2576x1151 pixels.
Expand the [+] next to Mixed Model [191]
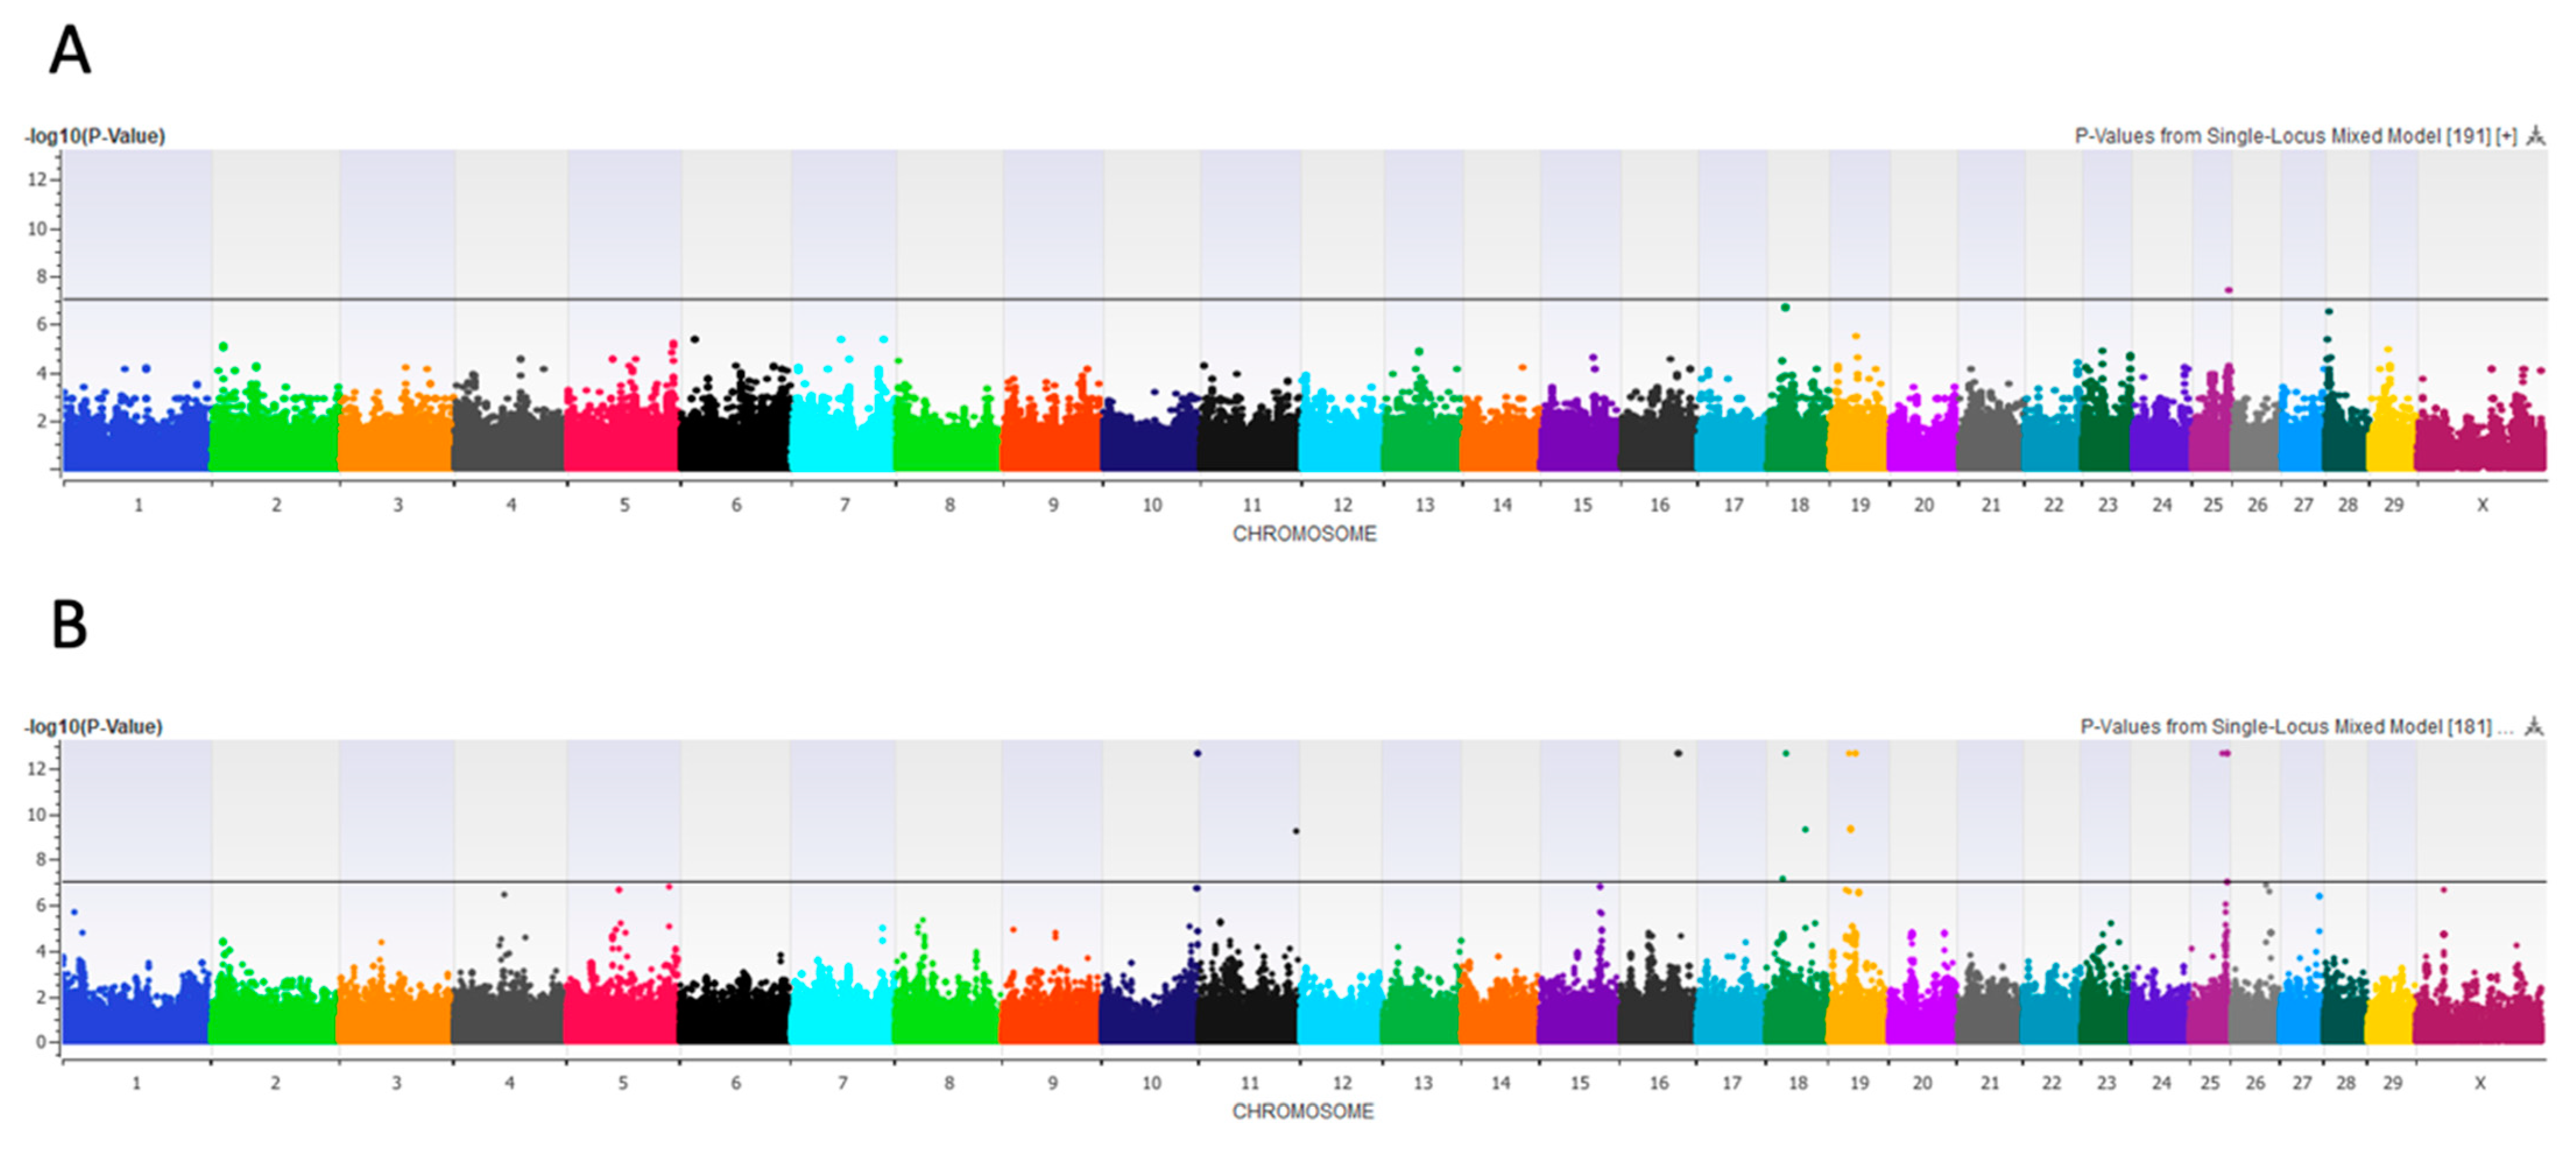click(x=2506, y=136)
